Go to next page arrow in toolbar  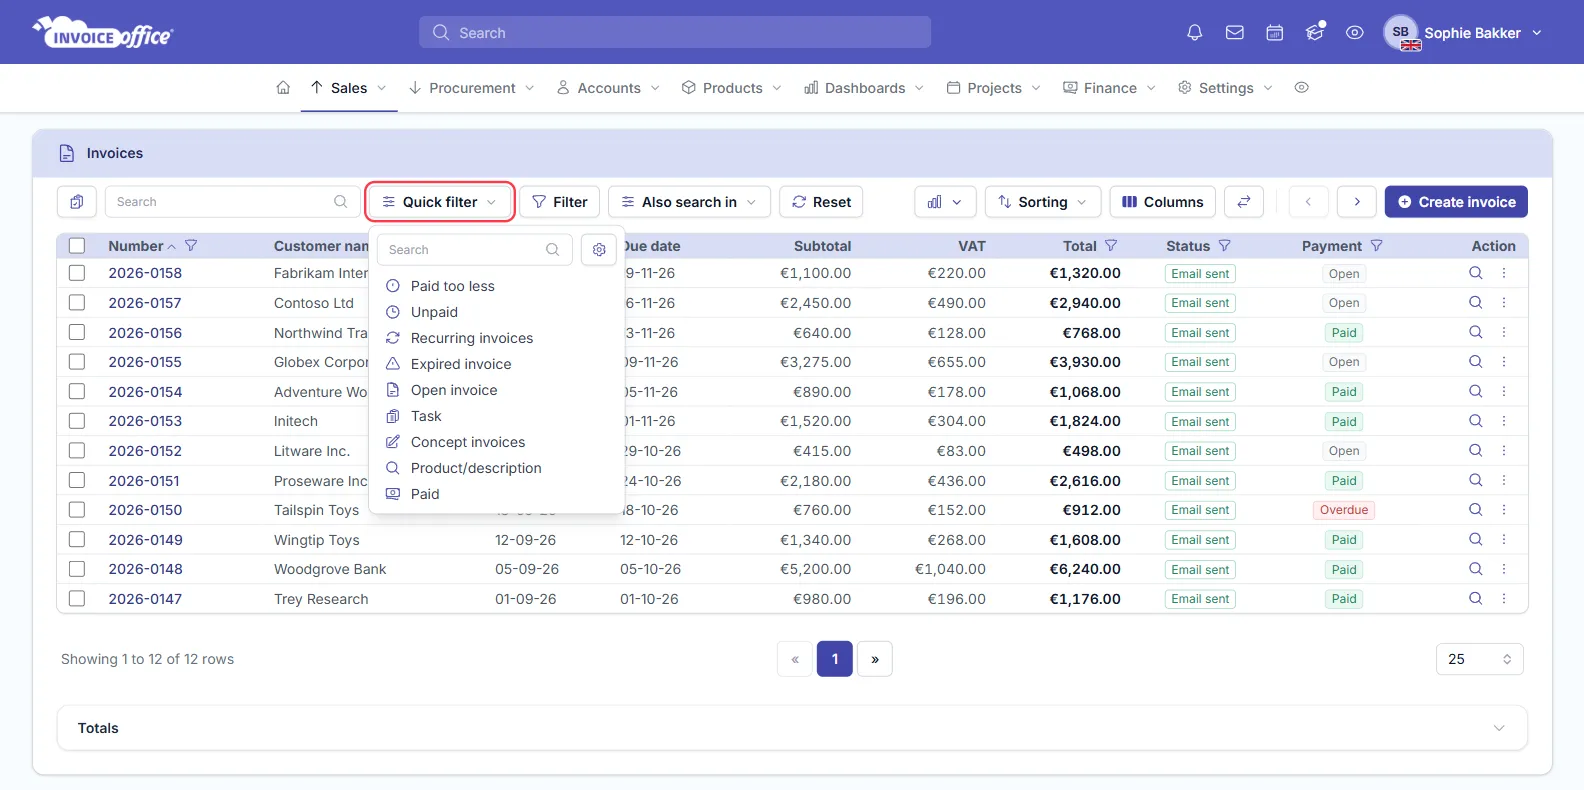[1357, 202]
